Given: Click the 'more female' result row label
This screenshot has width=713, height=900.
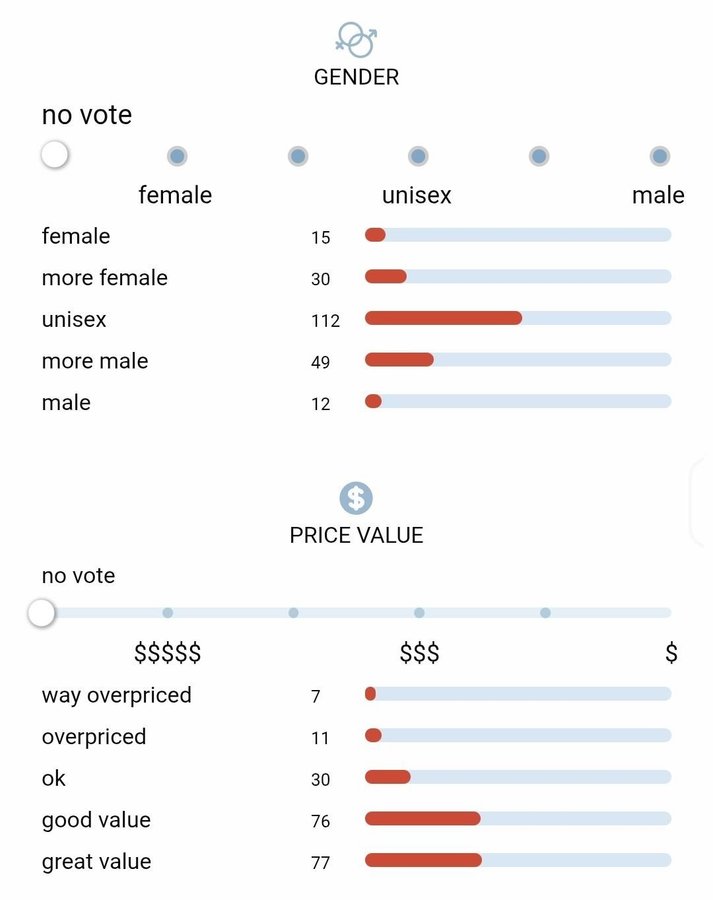Looking at the screenshot, I should point(104,278).
